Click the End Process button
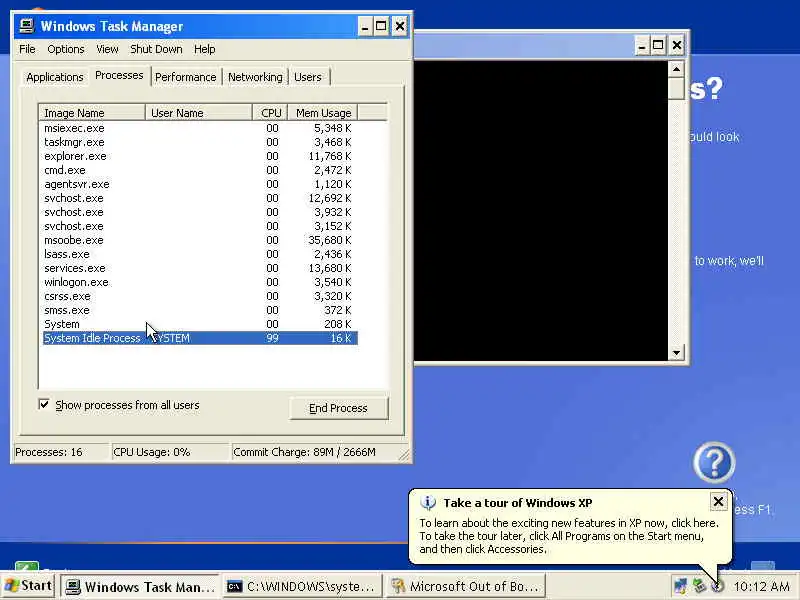 [x=338, y=408]
